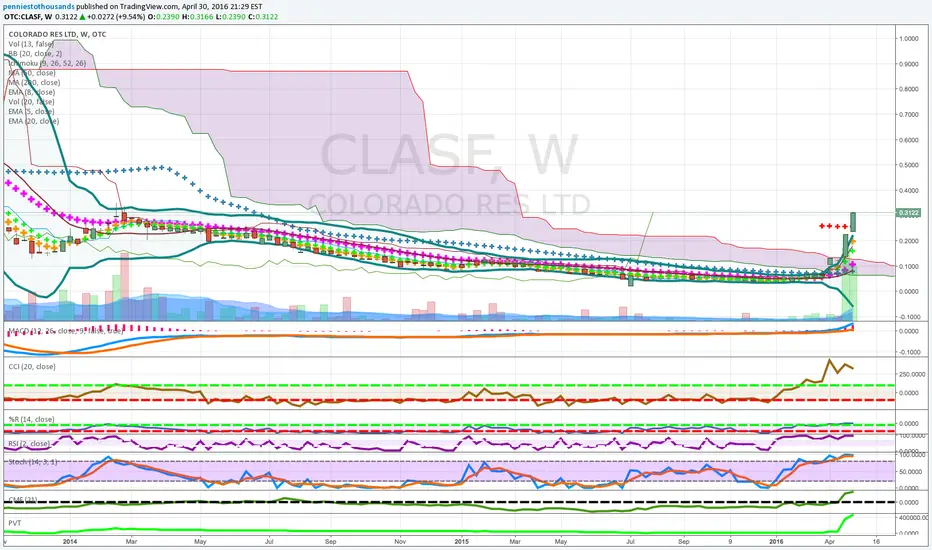Image resolution: width=932 pixels, height=550 pixels.
Task: Click the 0.9000 price axis label
Action: tap(909, 64)
